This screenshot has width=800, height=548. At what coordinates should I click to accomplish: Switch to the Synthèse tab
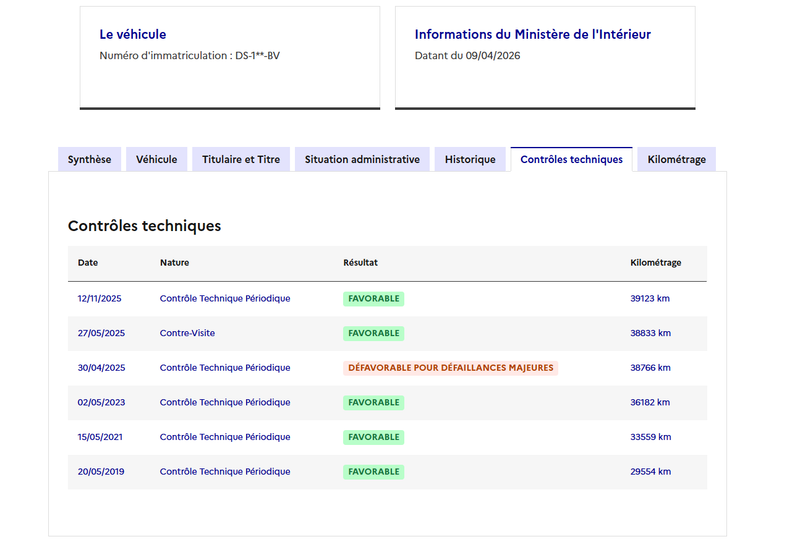pos(89,160)
